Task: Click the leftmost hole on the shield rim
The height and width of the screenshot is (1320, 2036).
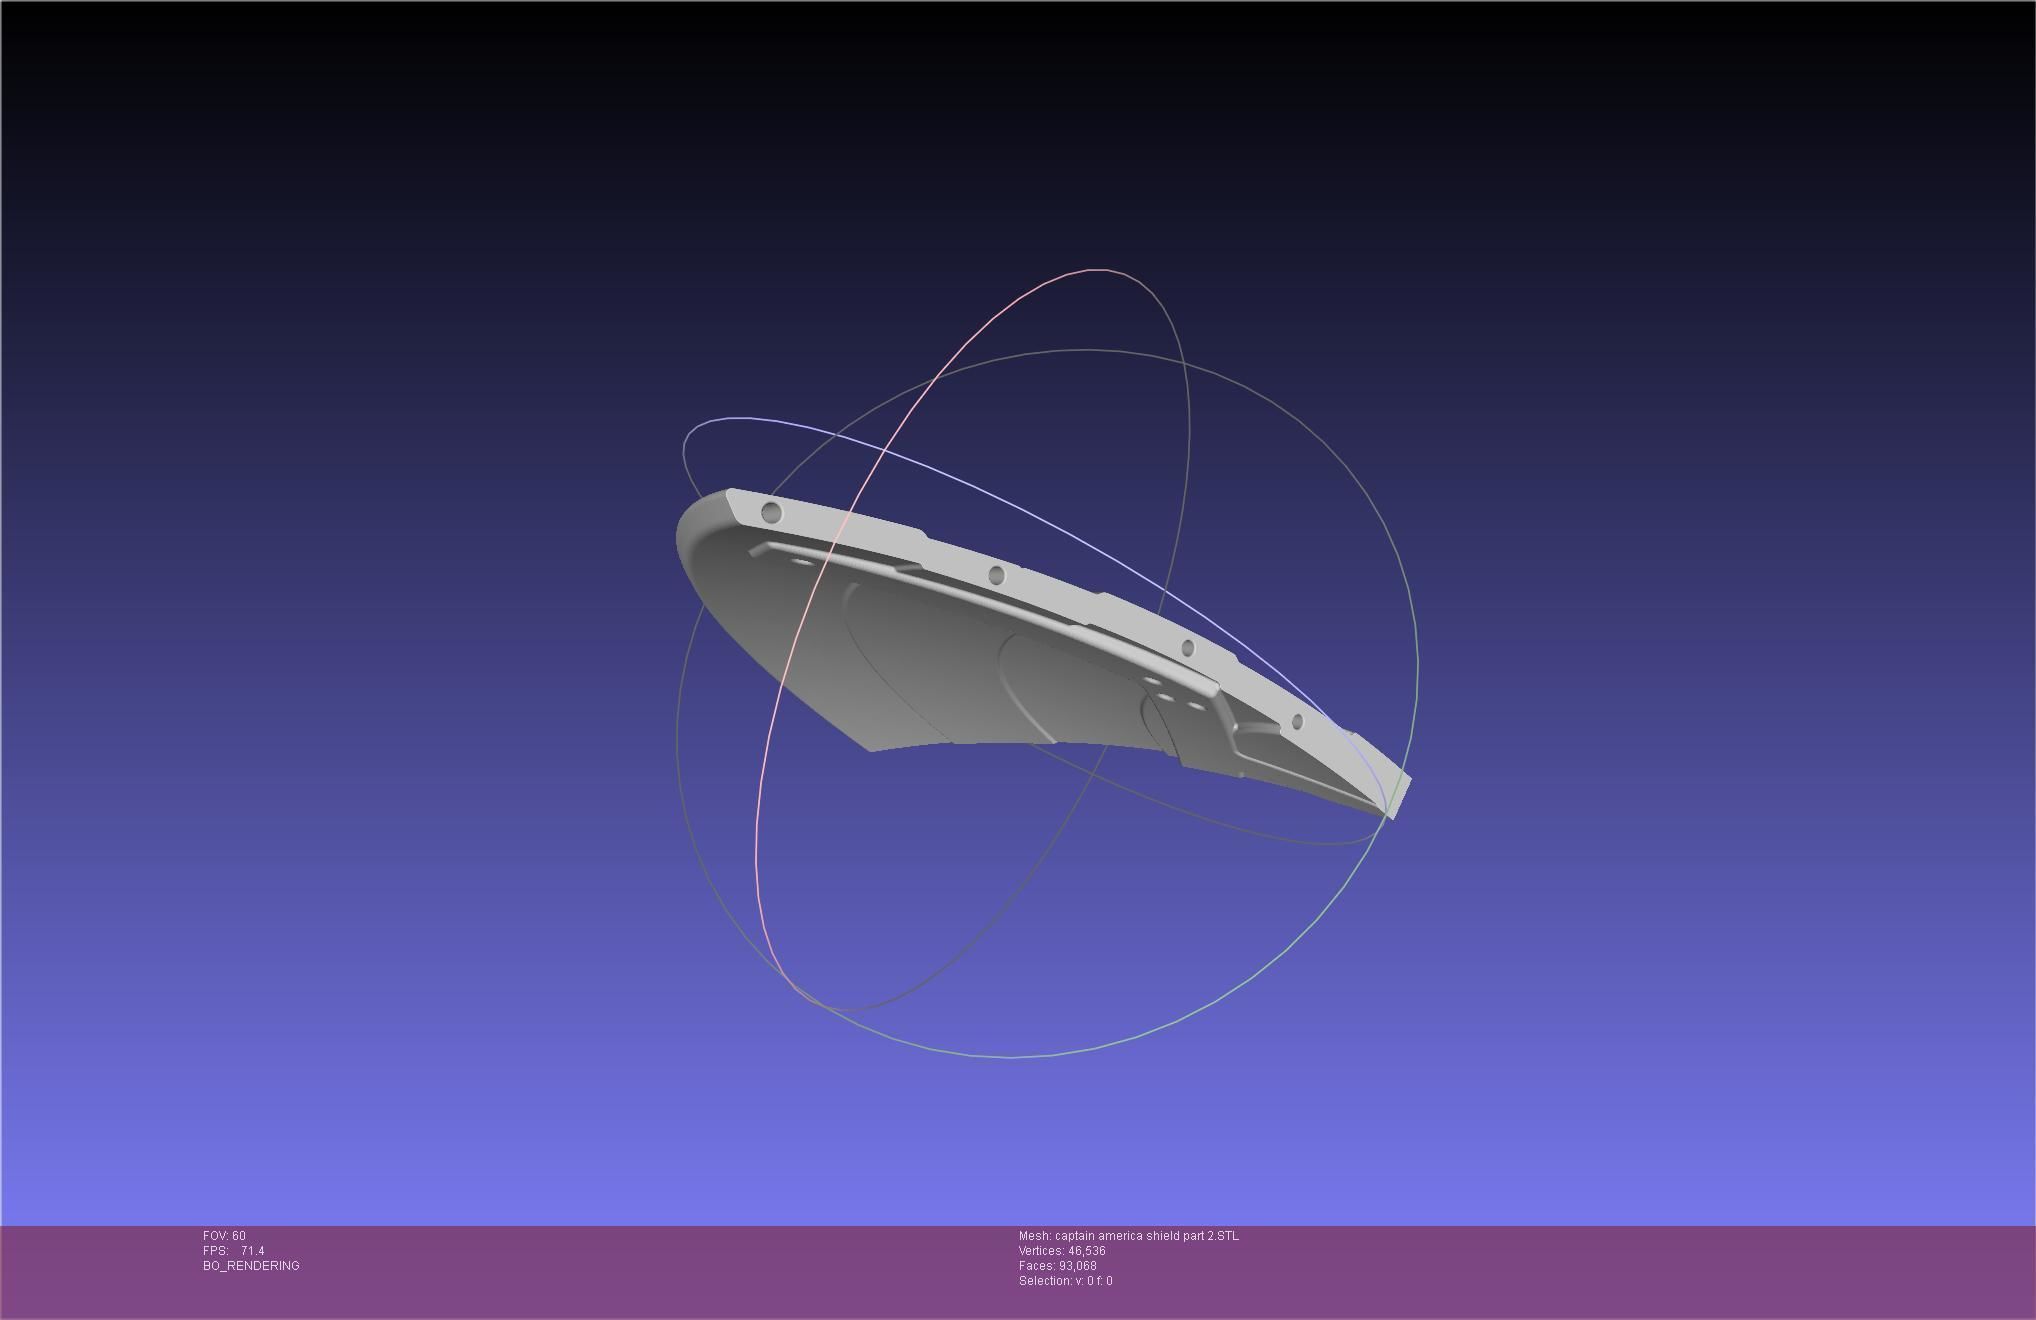Action: (x=771, y=513)
